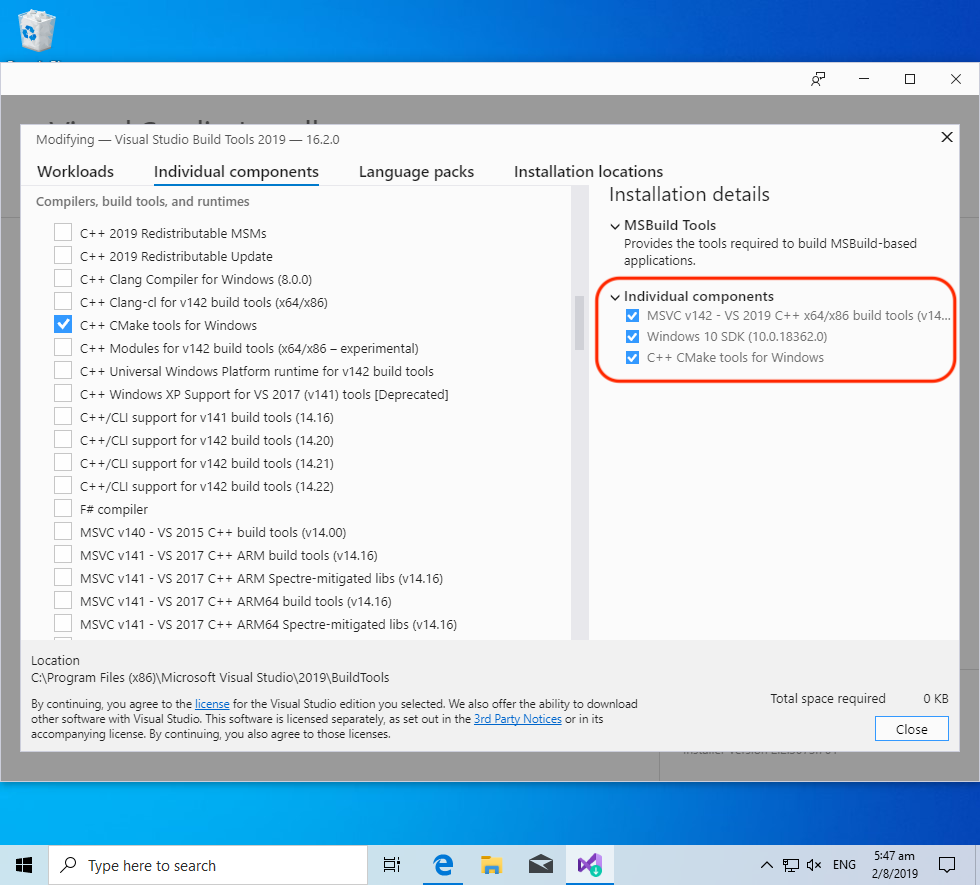Viewport: 980px width, 885px height.
Task: Collapse Individual components in Installation details
Action: pyautogui.click(x=615, y=297)
